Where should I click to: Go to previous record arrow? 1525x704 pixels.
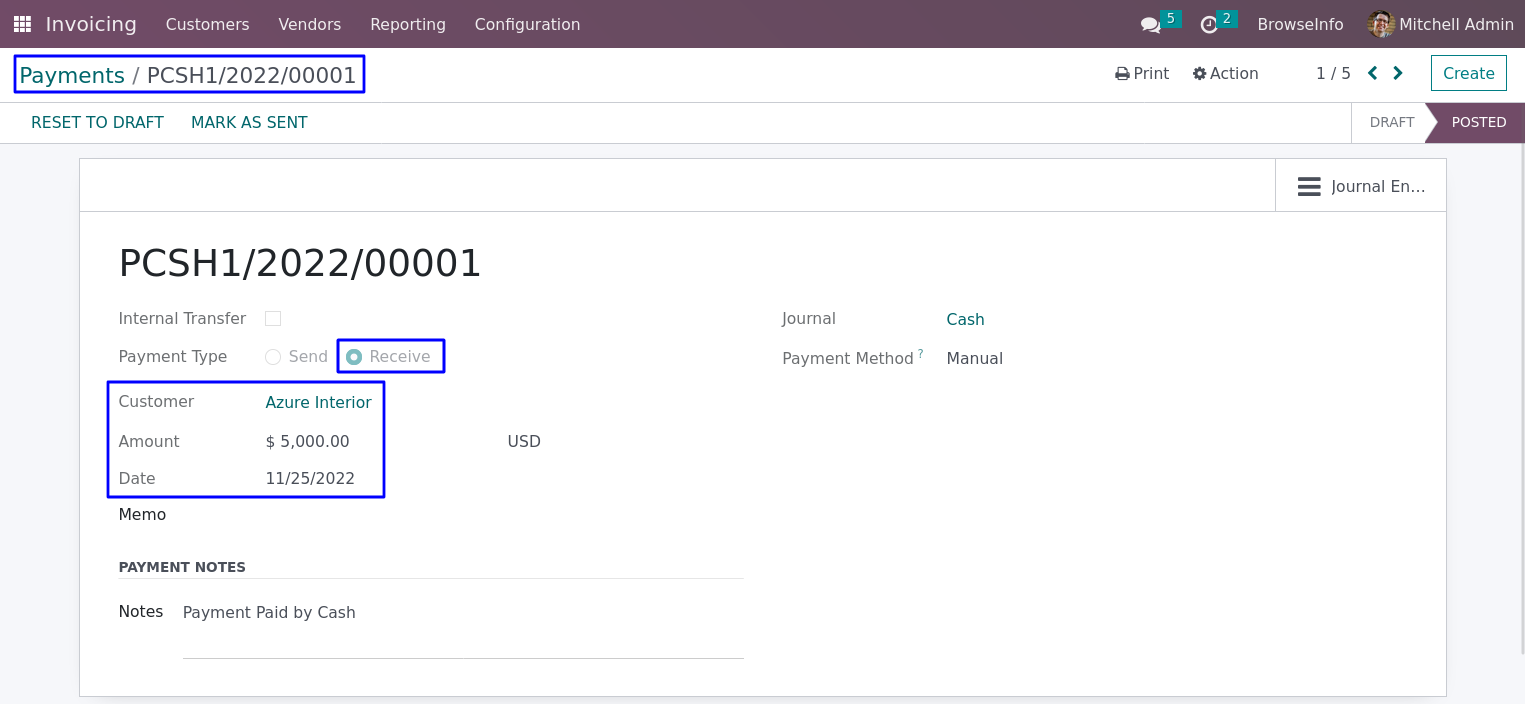pos(1372,73)
